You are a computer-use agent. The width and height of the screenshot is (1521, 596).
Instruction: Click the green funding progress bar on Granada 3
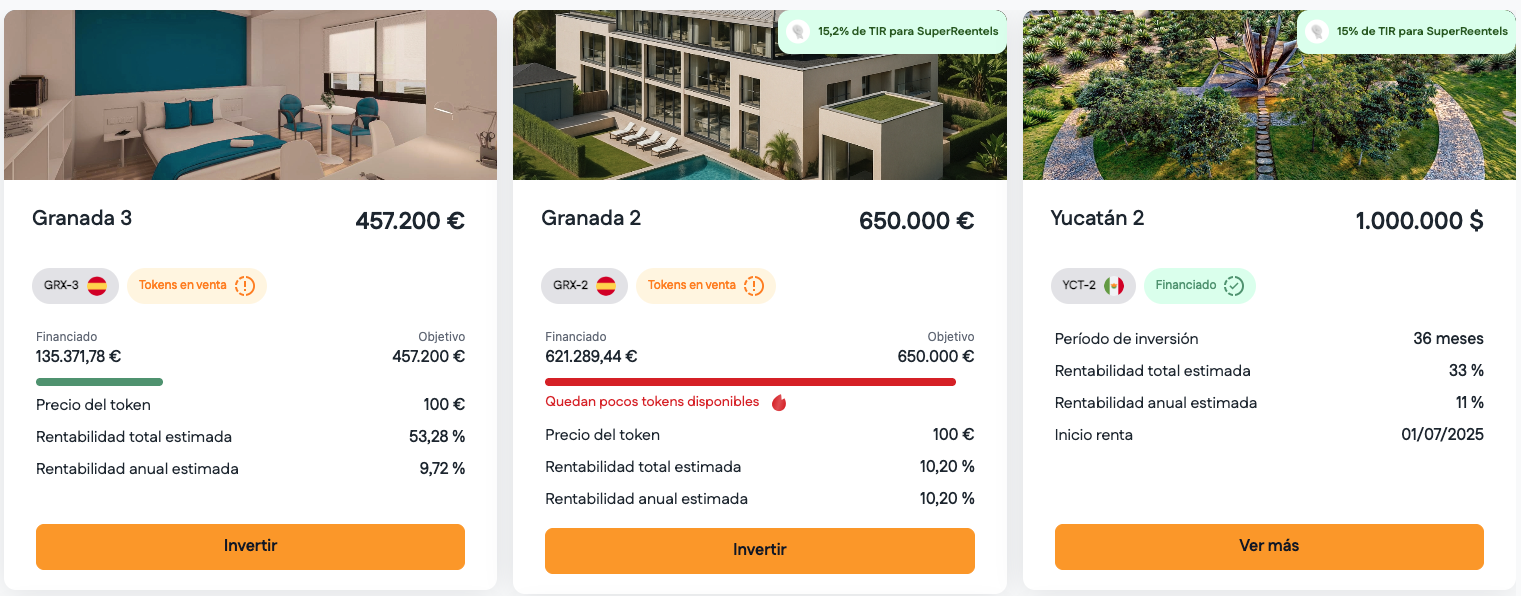99,382
